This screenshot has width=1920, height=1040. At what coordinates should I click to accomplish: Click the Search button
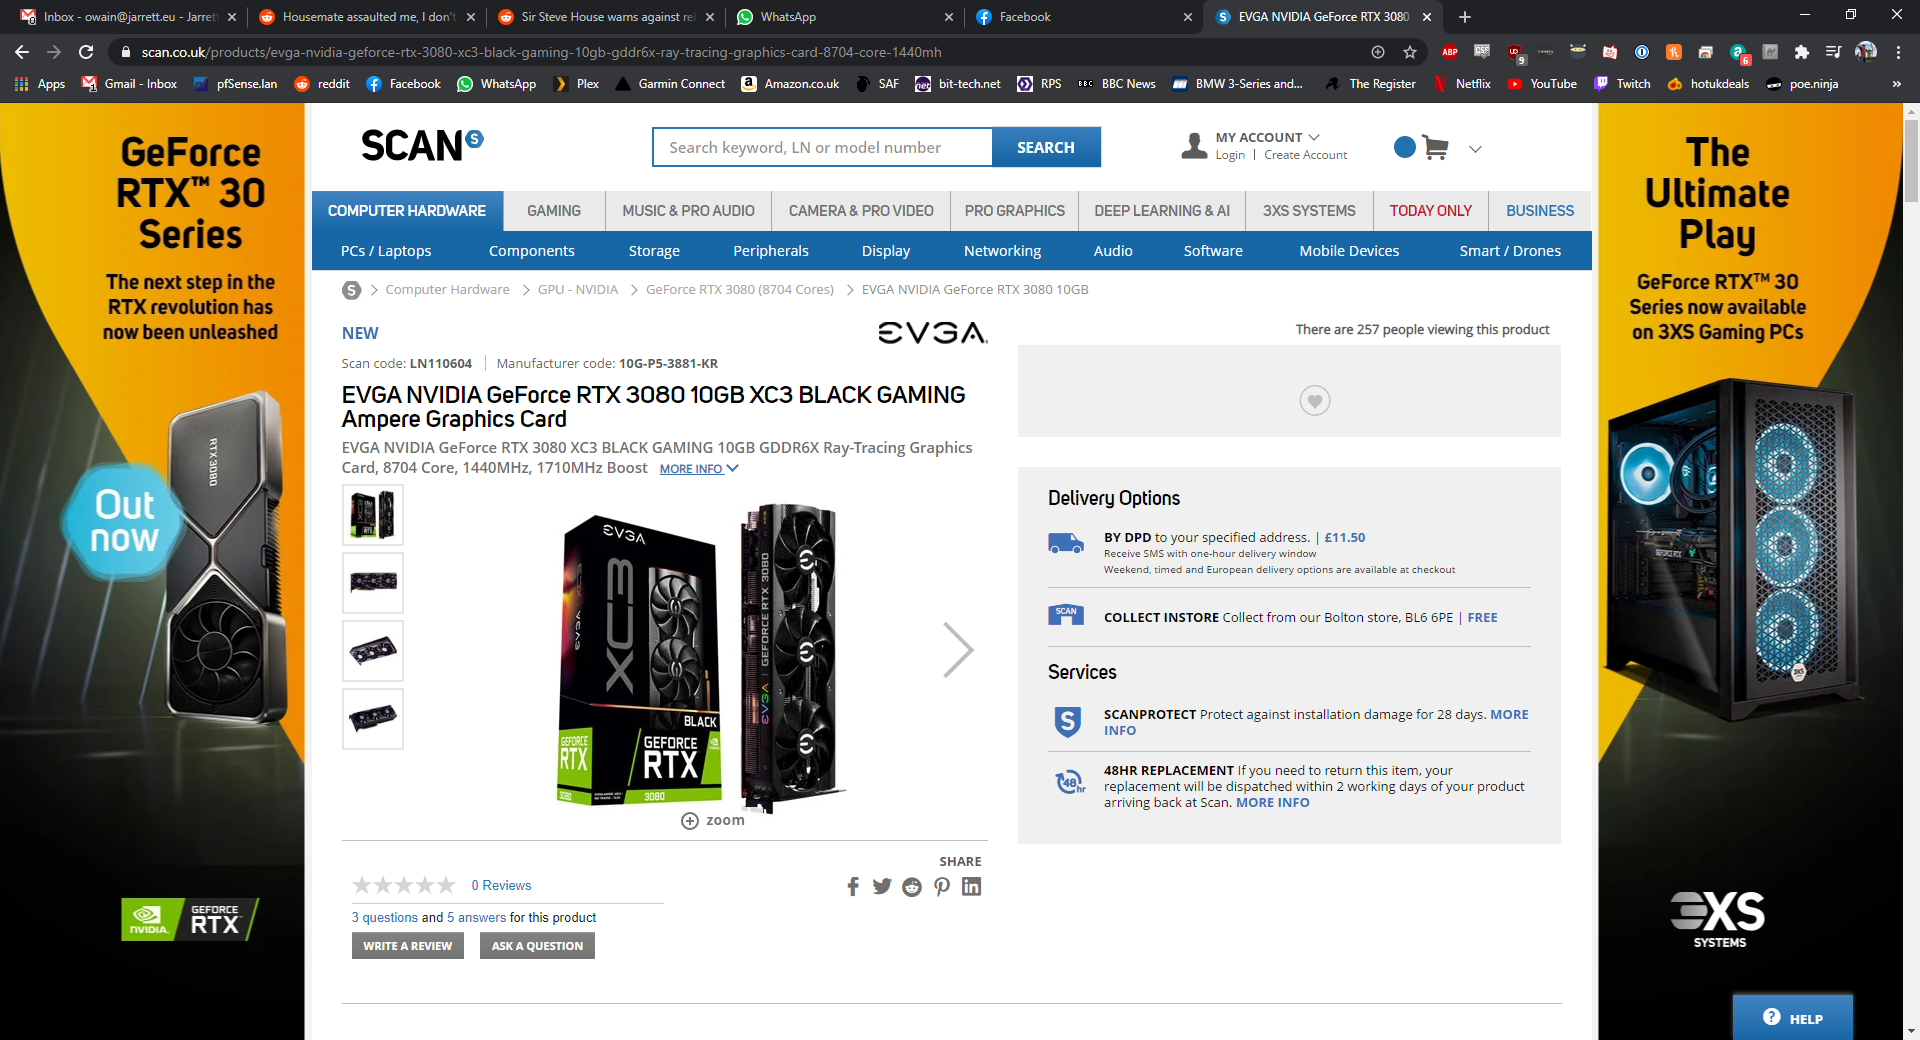tap(1046, 147)
